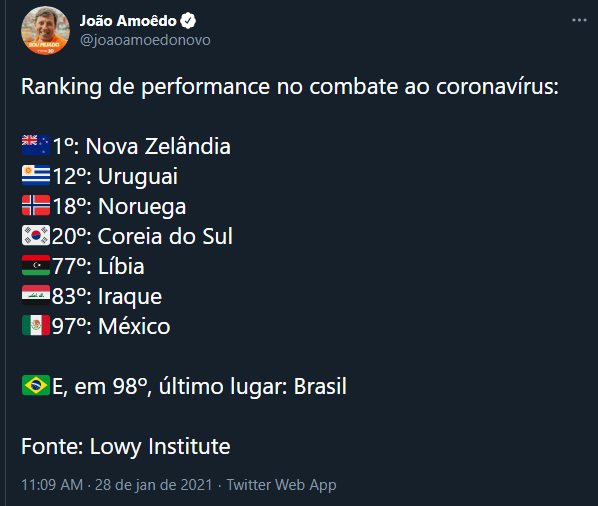
Task: Click the Brazil flag emoji
Action: pos(36,385)
